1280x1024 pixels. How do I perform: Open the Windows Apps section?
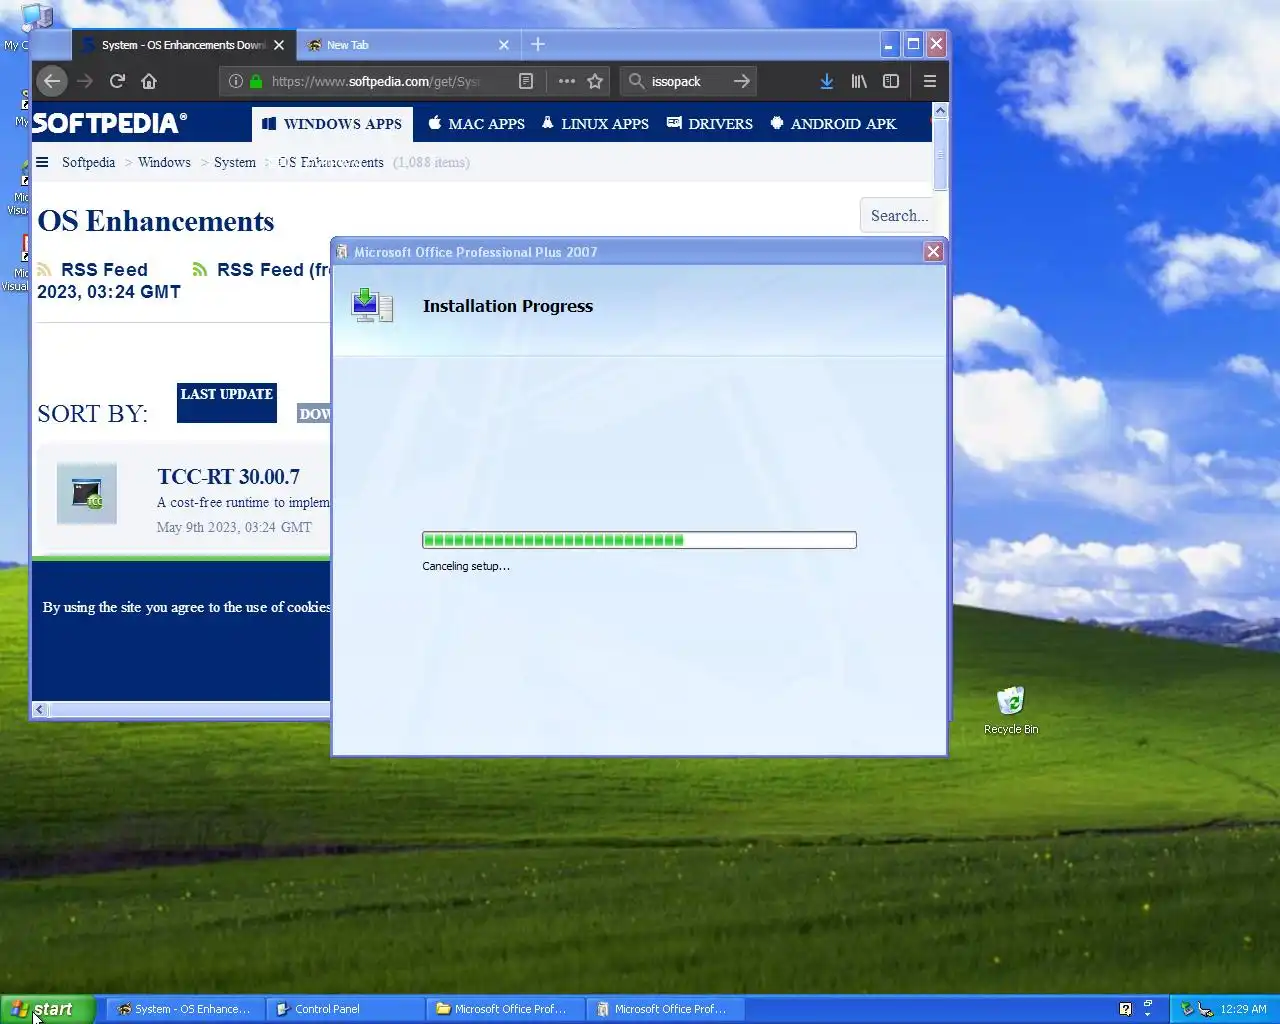pyautogui.click(x=332, y=124)
